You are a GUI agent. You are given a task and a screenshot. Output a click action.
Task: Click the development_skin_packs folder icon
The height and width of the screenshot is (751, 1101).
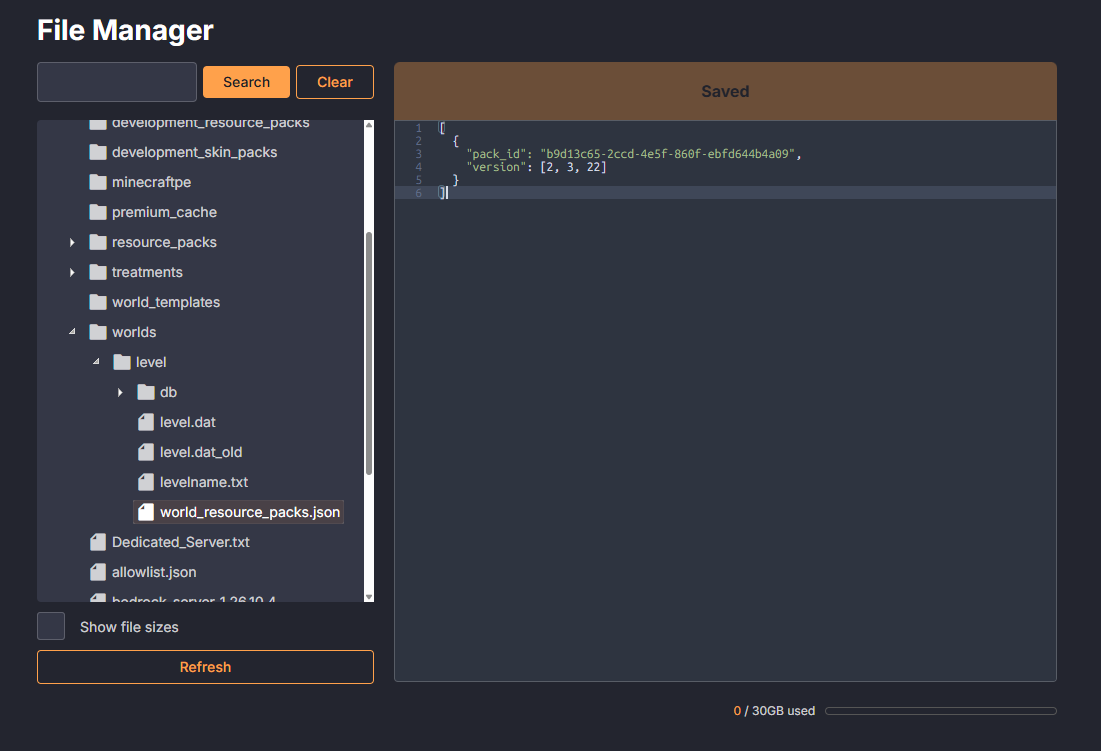[98, 152]
